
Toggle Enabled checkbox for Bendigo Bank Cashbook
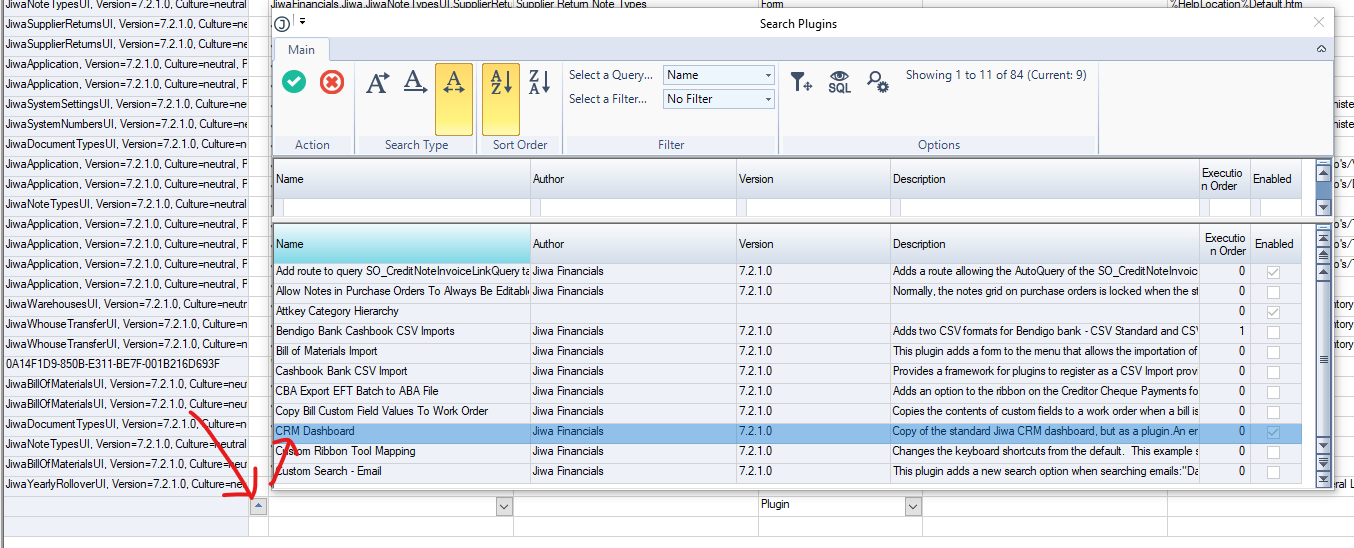coord(1273,332)
